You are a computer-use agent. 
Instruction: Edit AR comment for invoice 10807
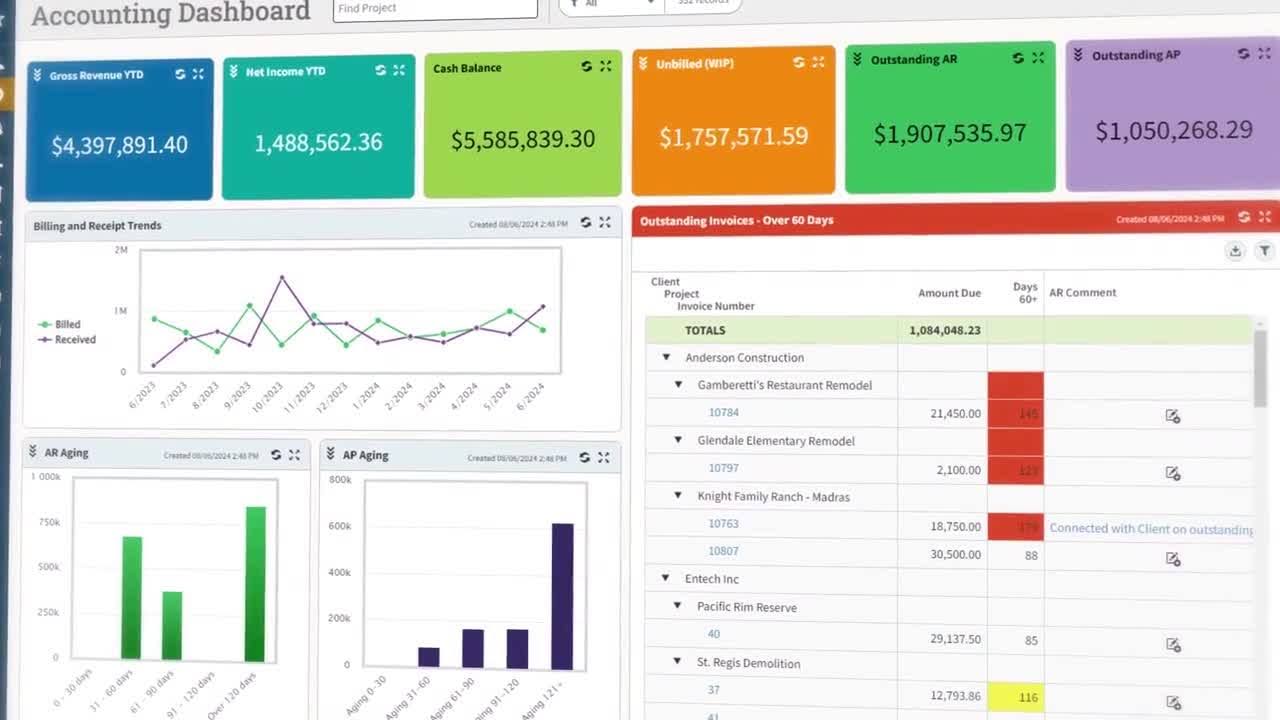point(1173,559)
